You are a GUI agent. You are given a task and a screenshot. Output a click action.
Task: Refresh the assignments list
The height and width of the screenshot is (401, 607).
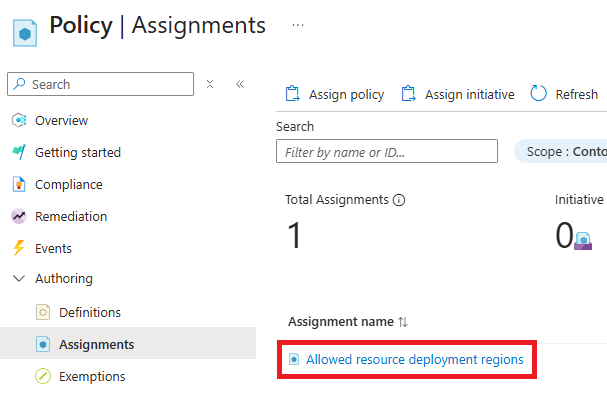pyautogui.click(x=564, y=94)
